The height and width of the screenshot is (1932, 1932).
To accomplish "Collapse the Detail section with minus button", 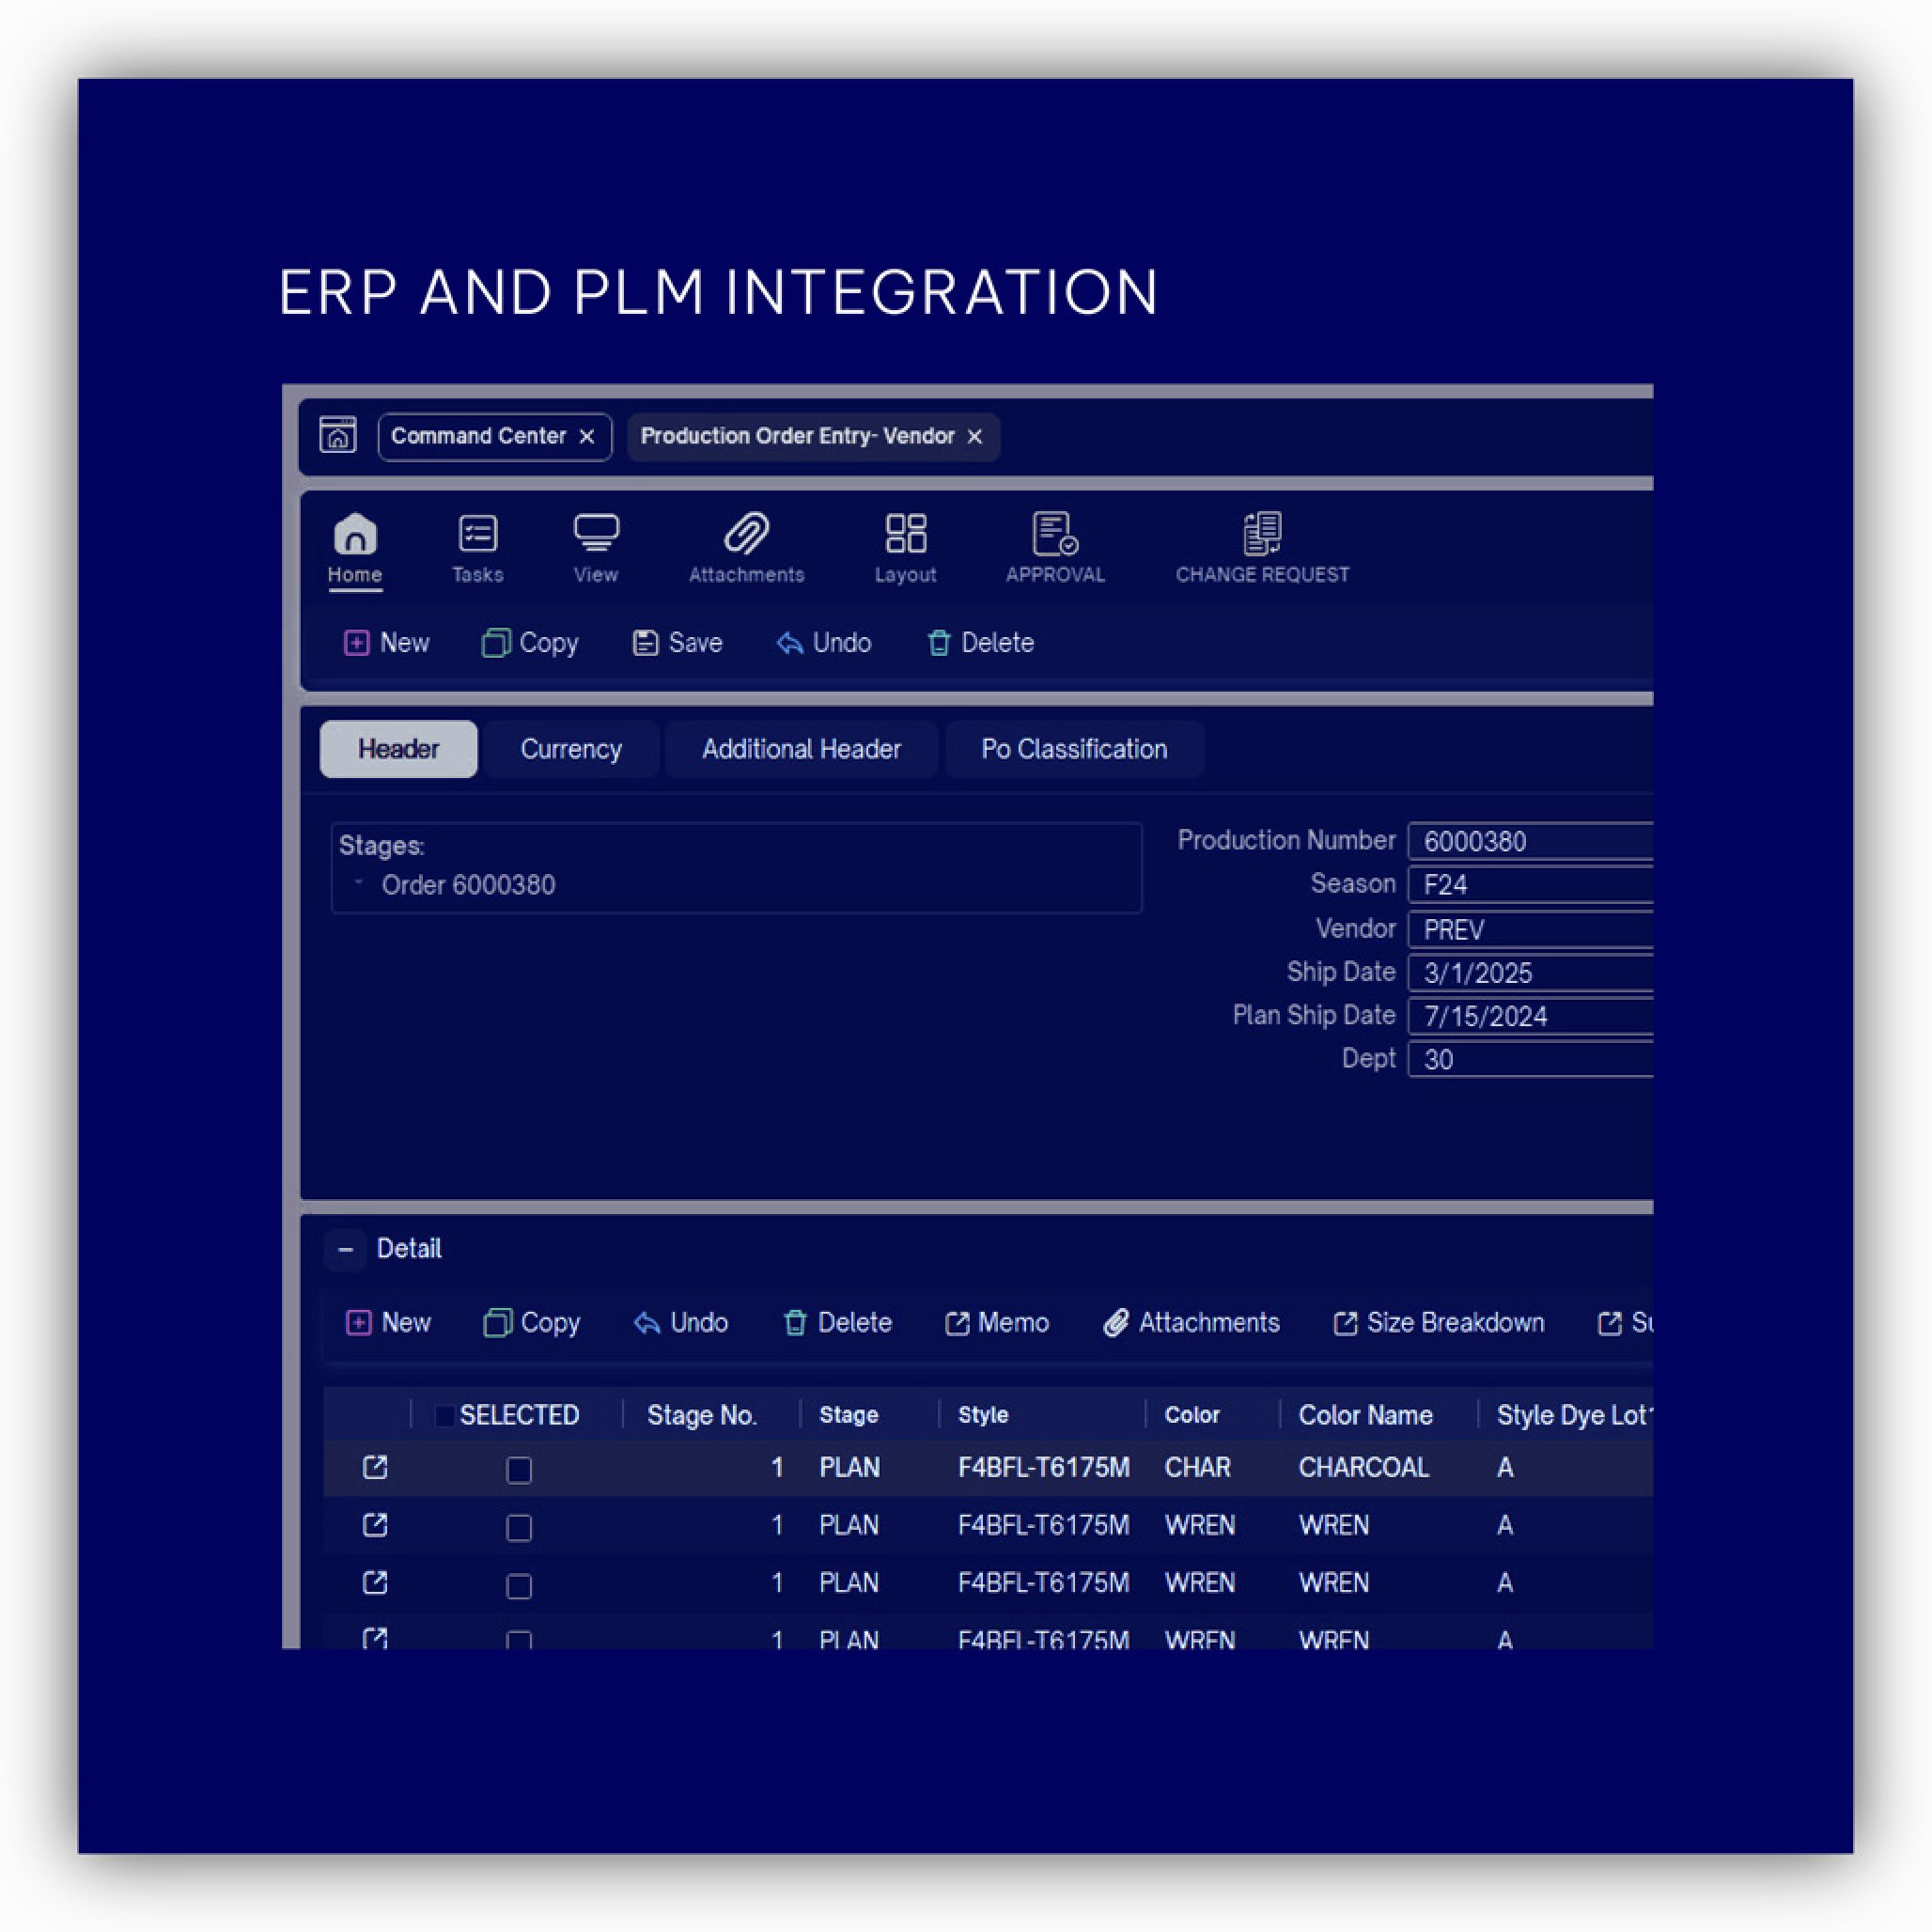I will tap(345, 1249).
